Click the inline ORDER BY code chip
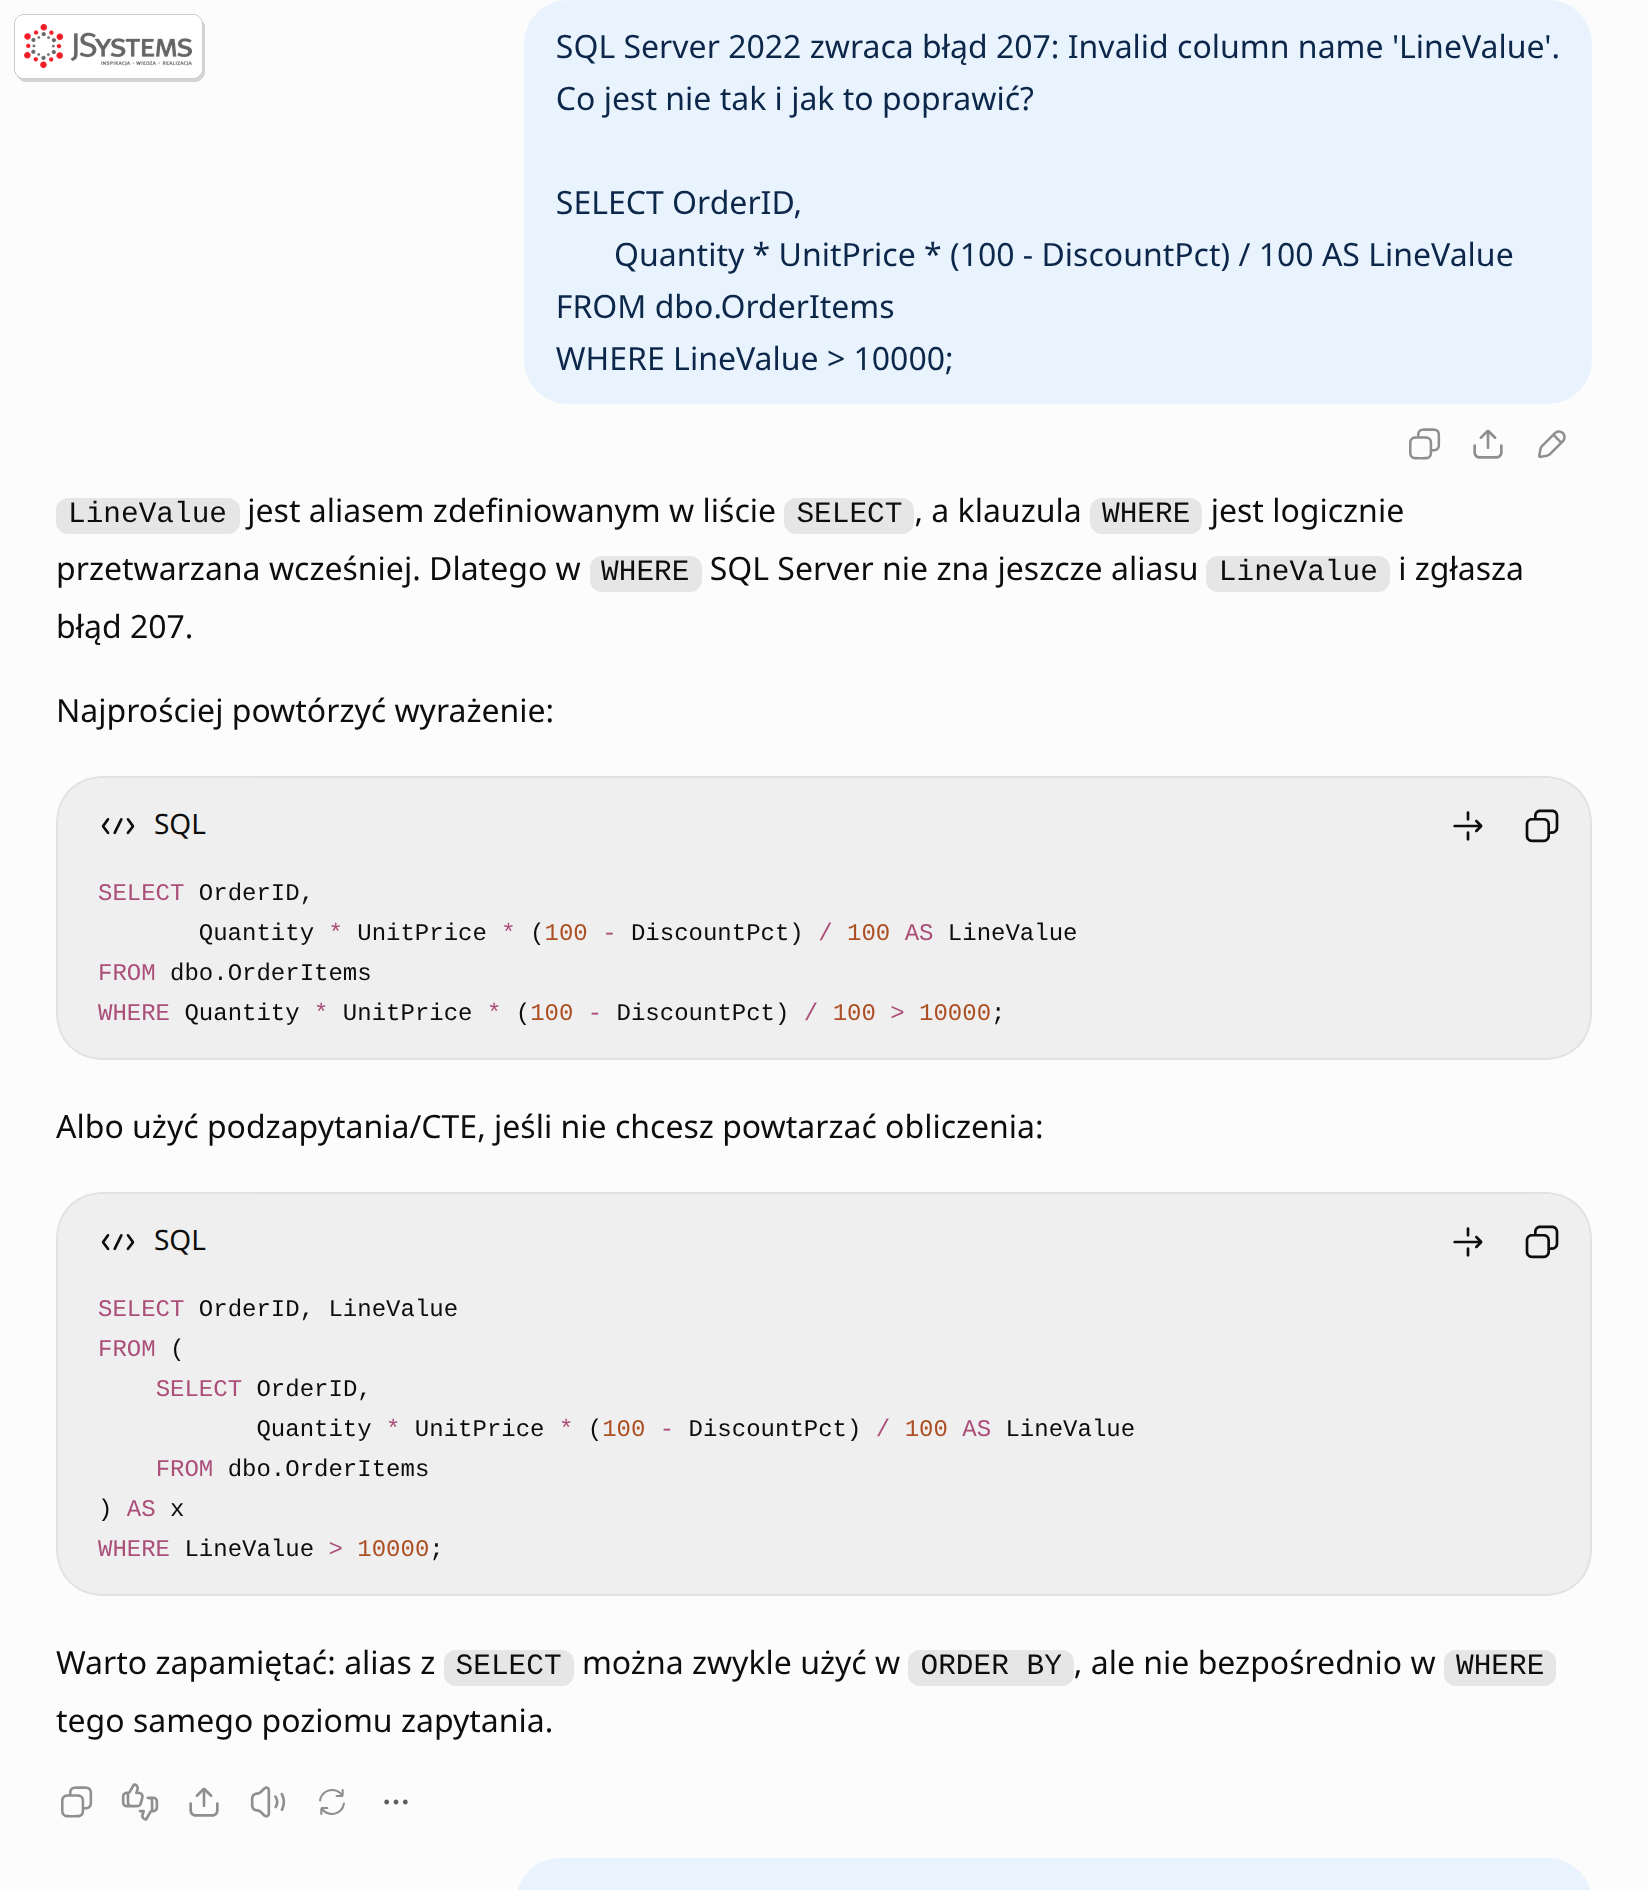 click(x=990, y=1665)
